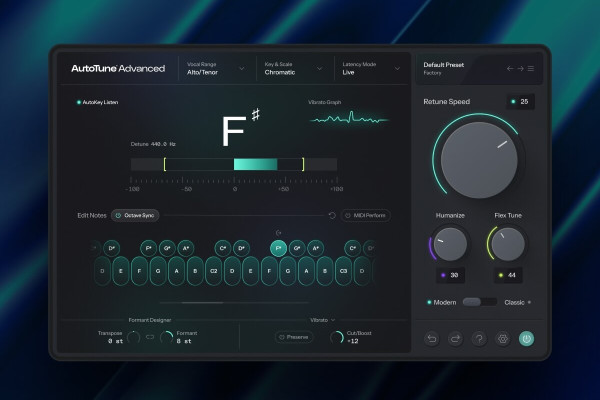Toggle the plugin power bypass button
Screen dimensions: 600x400
click(527, 339)
